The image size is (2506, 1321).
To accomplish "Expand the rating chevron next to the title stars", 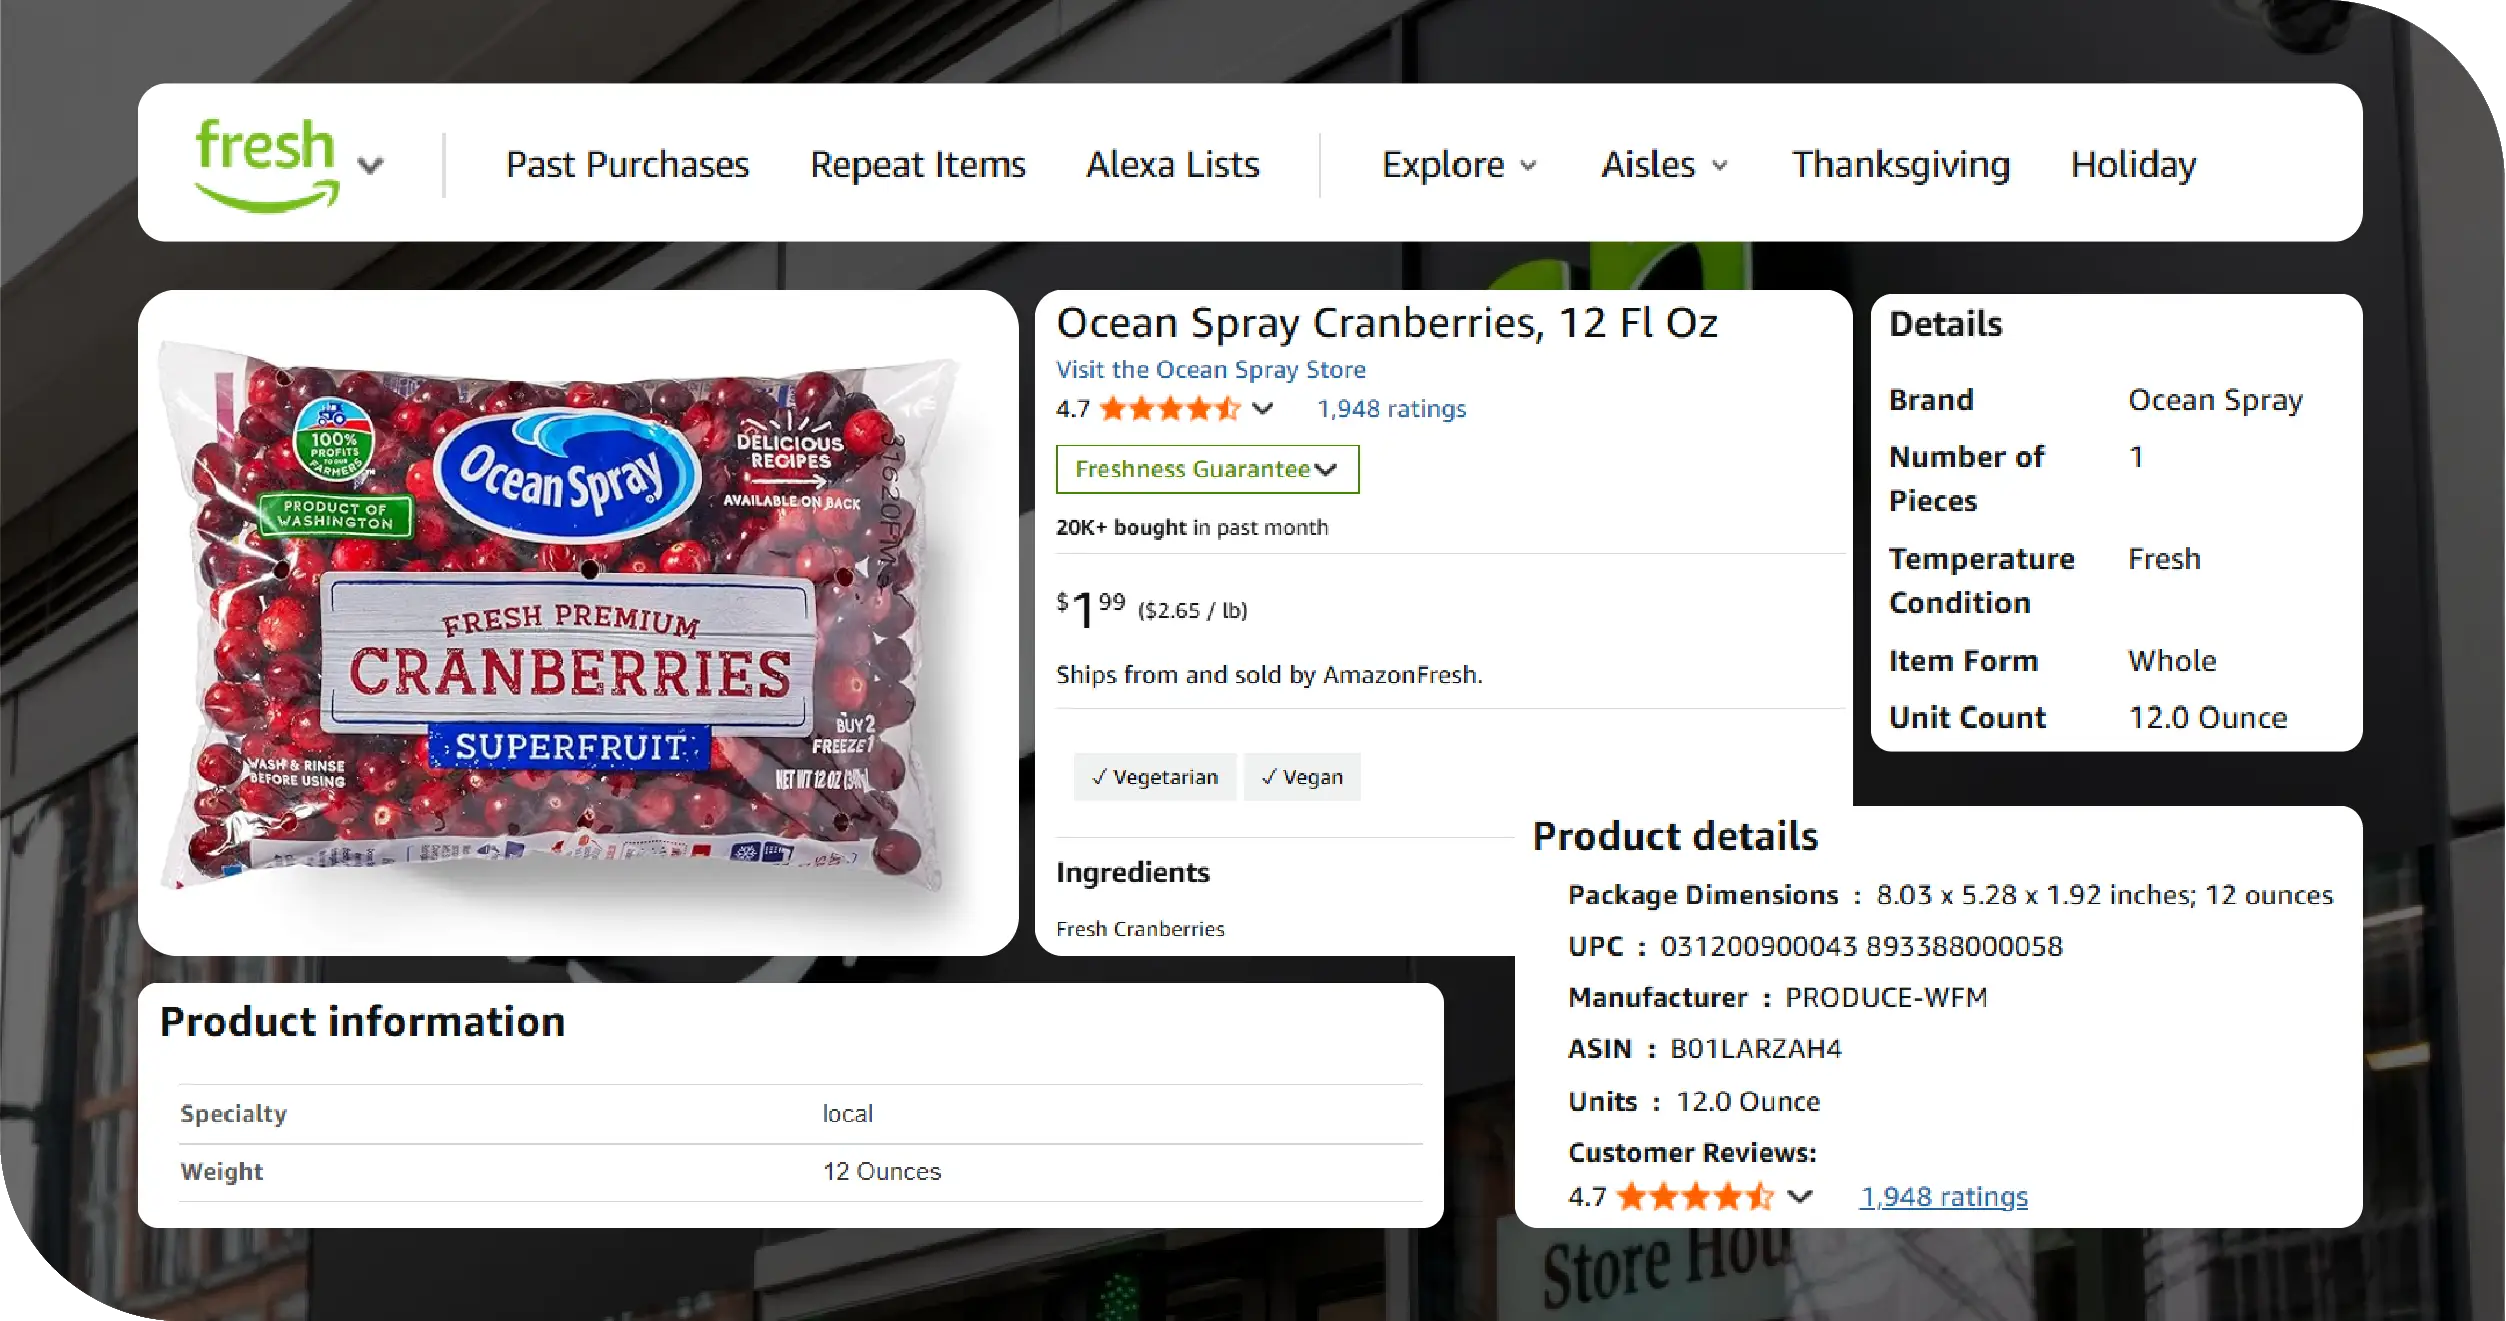I will (1263, 409).
